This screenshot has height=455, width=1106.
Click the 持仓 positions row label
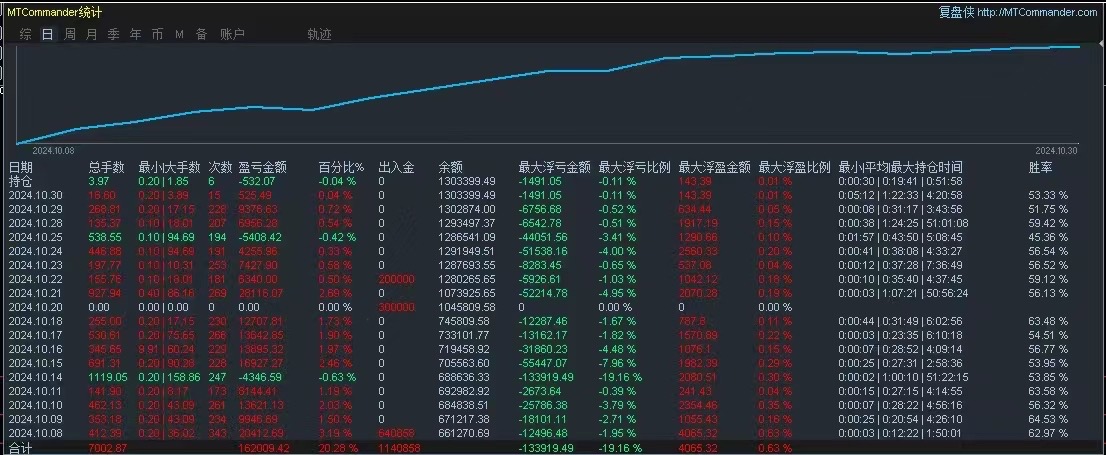(x=20, y=181)
